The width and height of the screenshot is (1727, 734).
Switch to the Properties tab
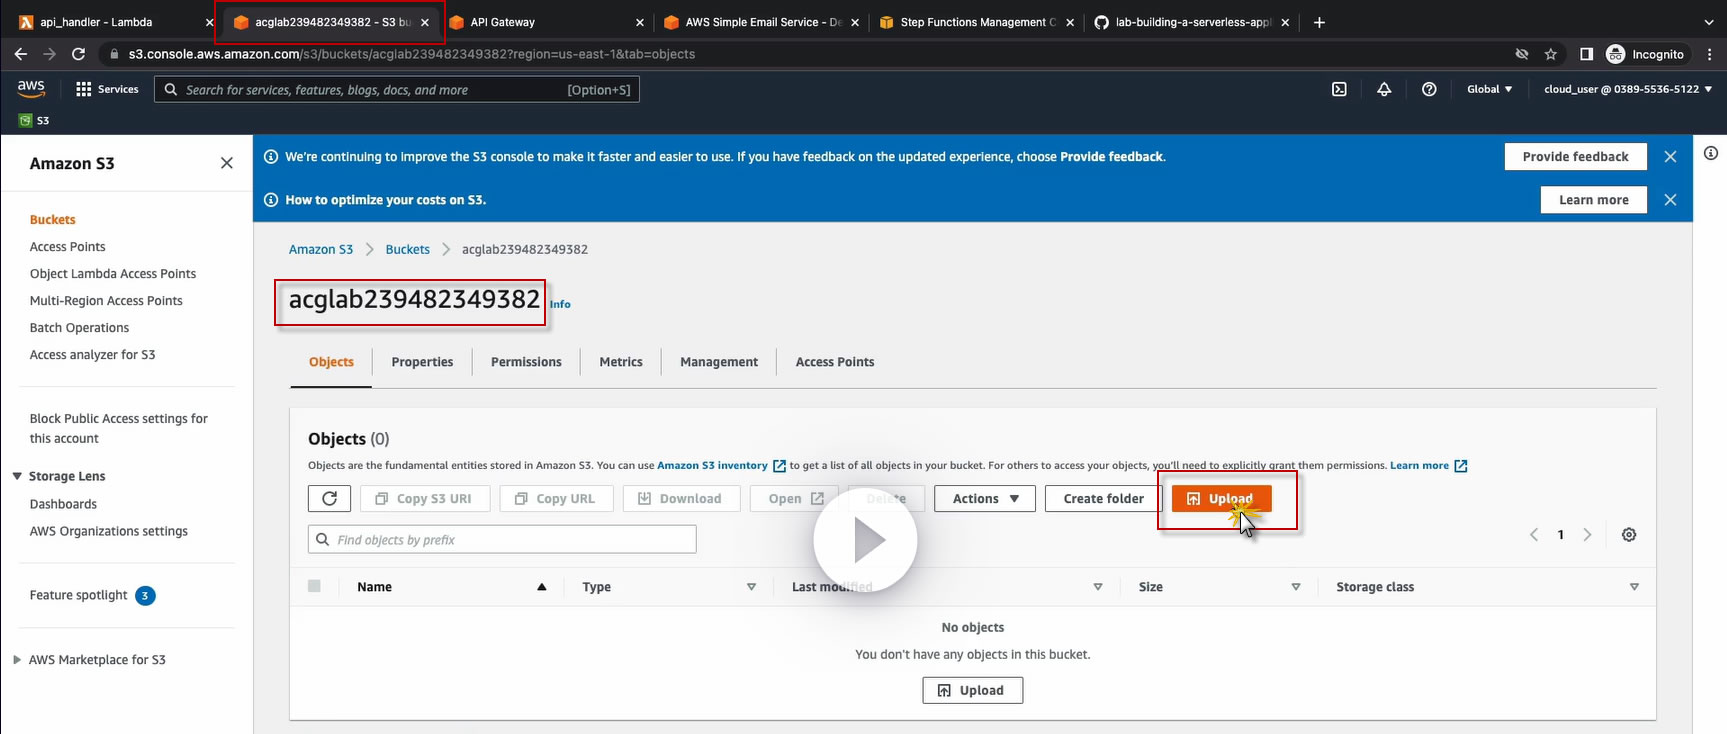(x=422, y=362)
